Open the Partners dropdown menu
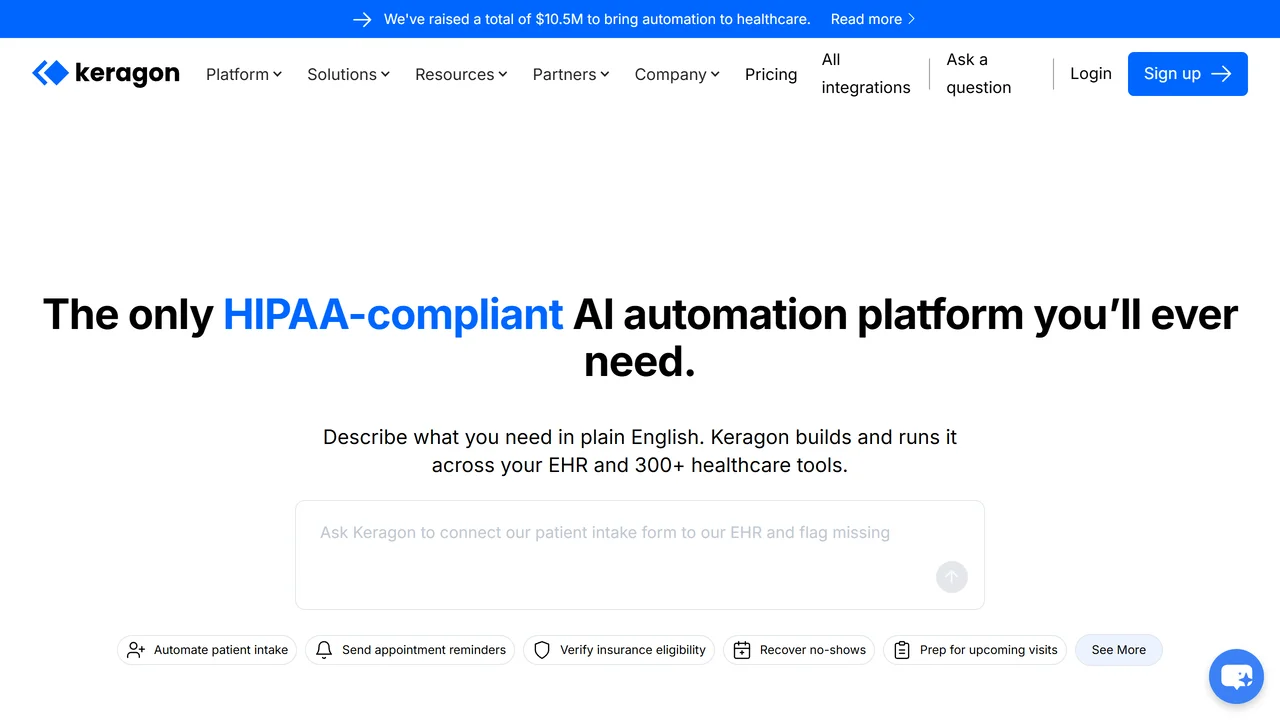 pos(571,74)
